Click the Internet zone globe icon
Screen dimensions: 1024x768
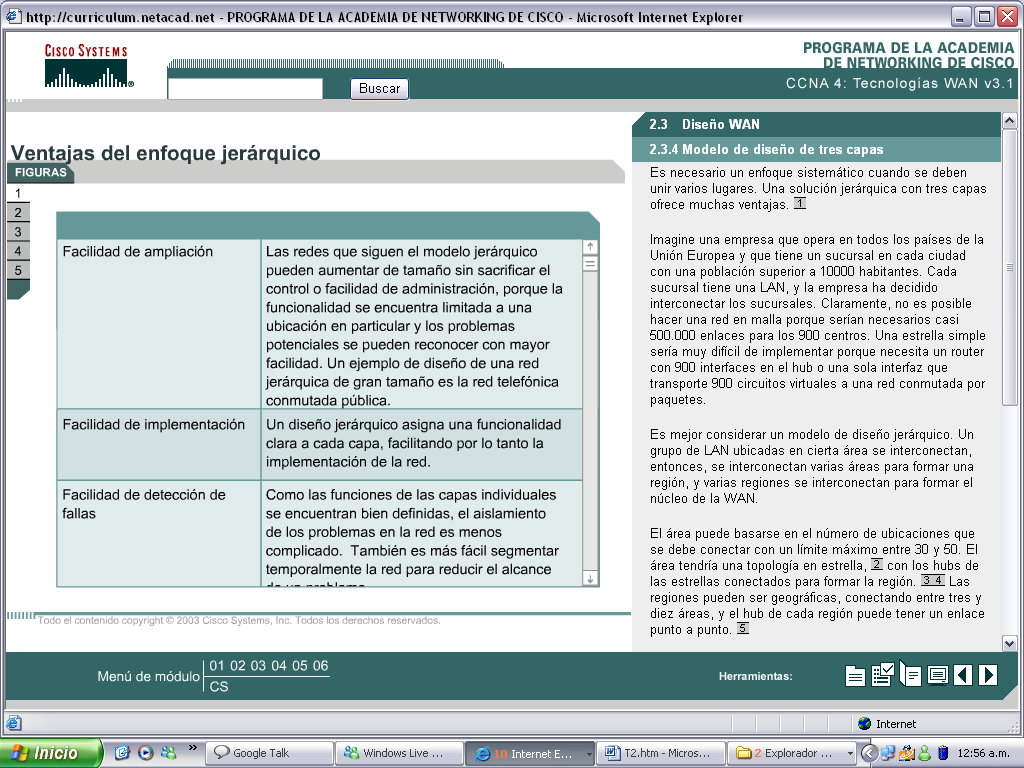(865, 724)
